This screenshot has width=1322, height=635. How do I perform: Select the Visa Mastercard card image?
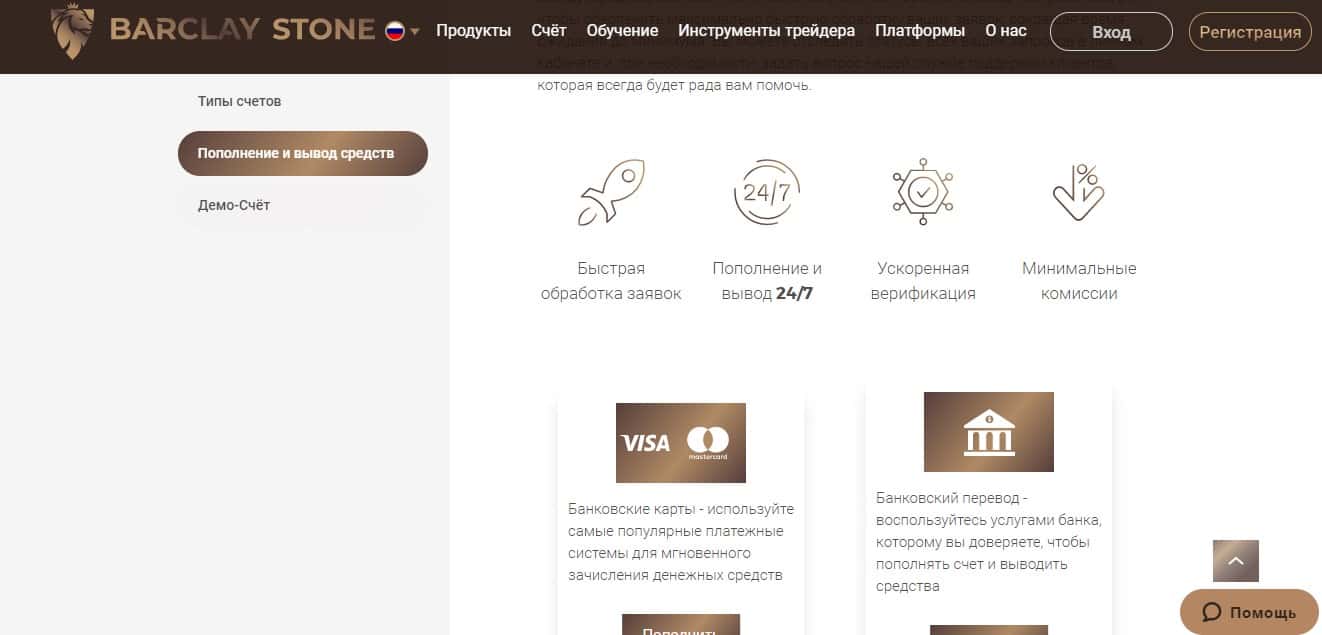pos(681,443)
